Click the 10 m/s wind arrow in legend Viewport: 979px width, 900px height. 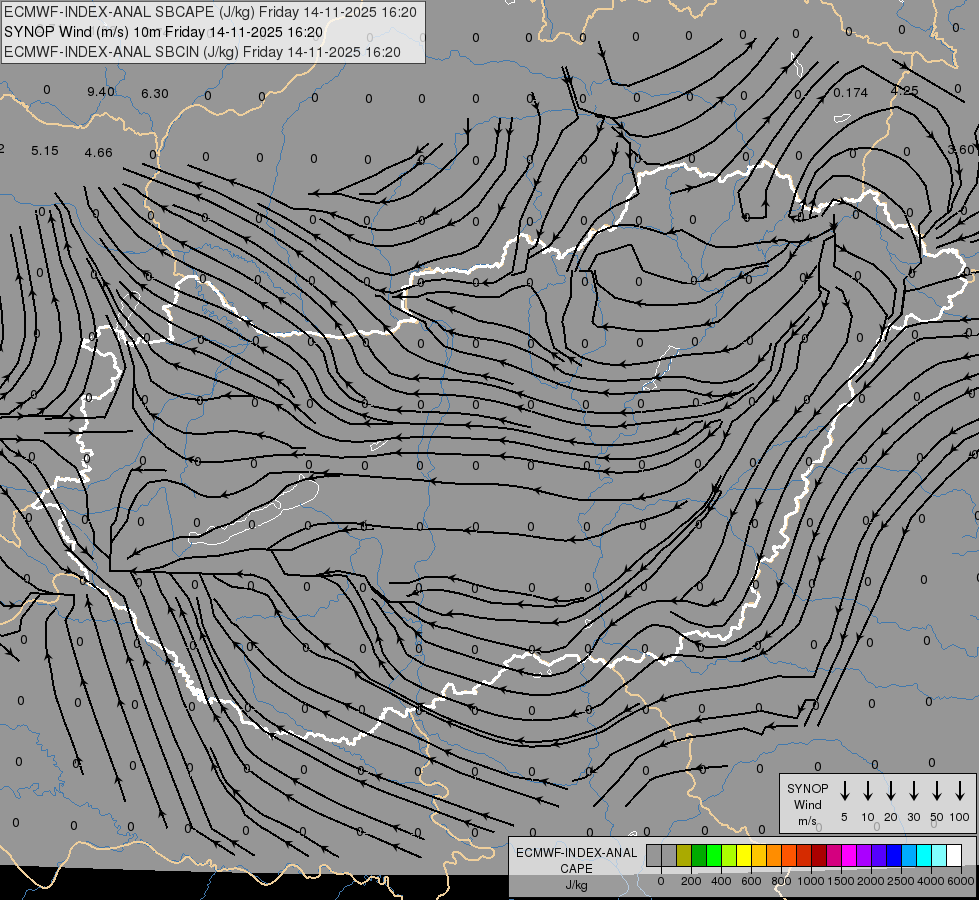coord(867,791)
